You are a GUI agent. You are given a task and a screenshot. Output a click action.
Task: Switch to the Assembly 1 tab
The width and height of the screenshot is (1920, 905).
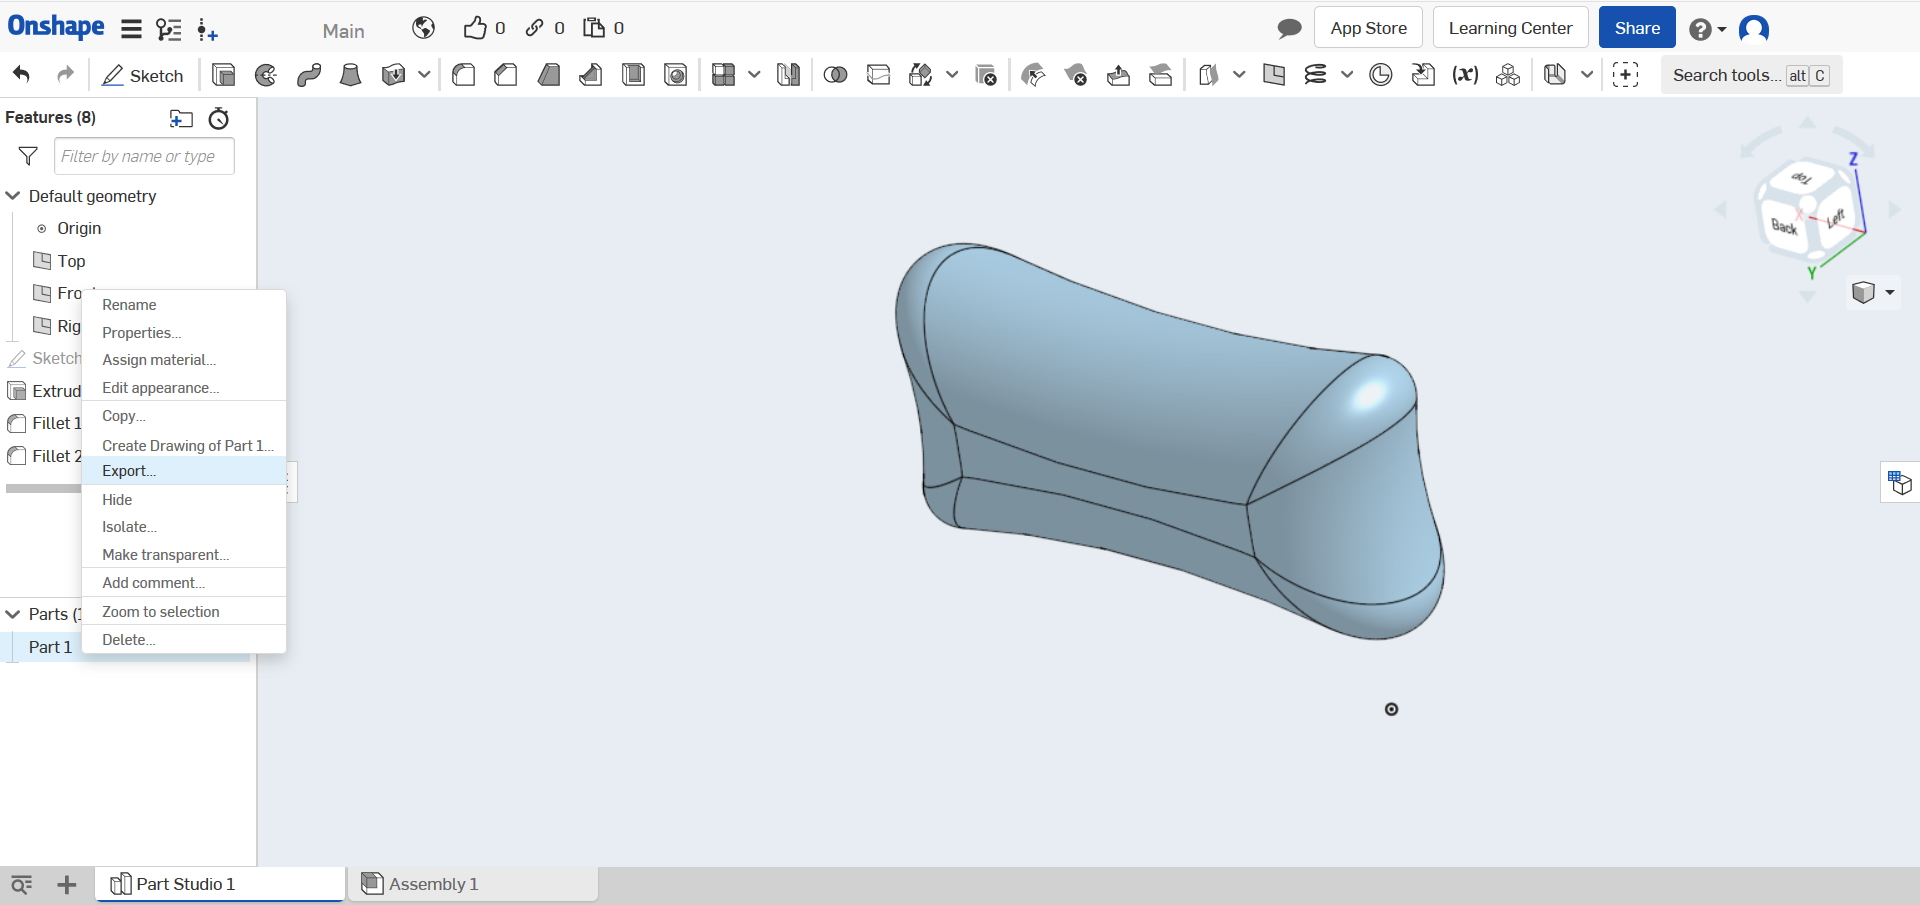tap(432, 884)
